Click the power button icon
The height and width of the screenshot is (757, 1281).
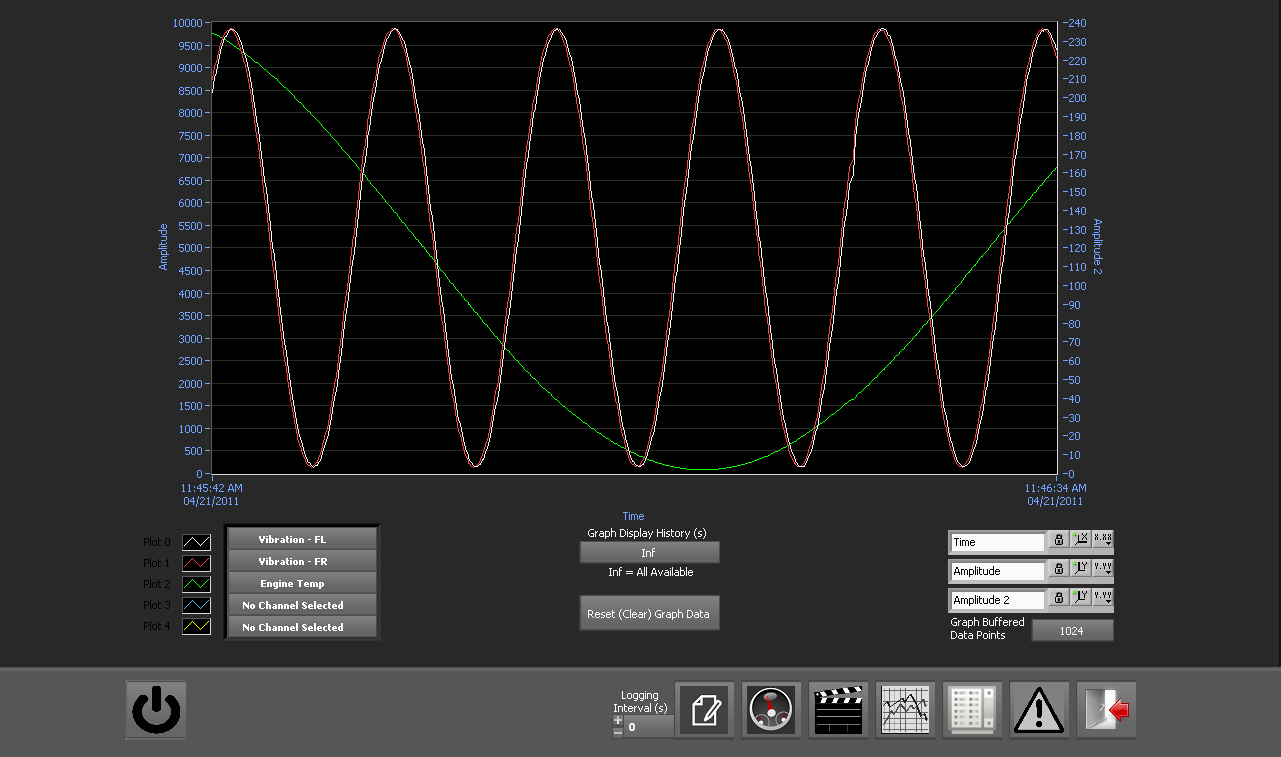tap(156, 710)
